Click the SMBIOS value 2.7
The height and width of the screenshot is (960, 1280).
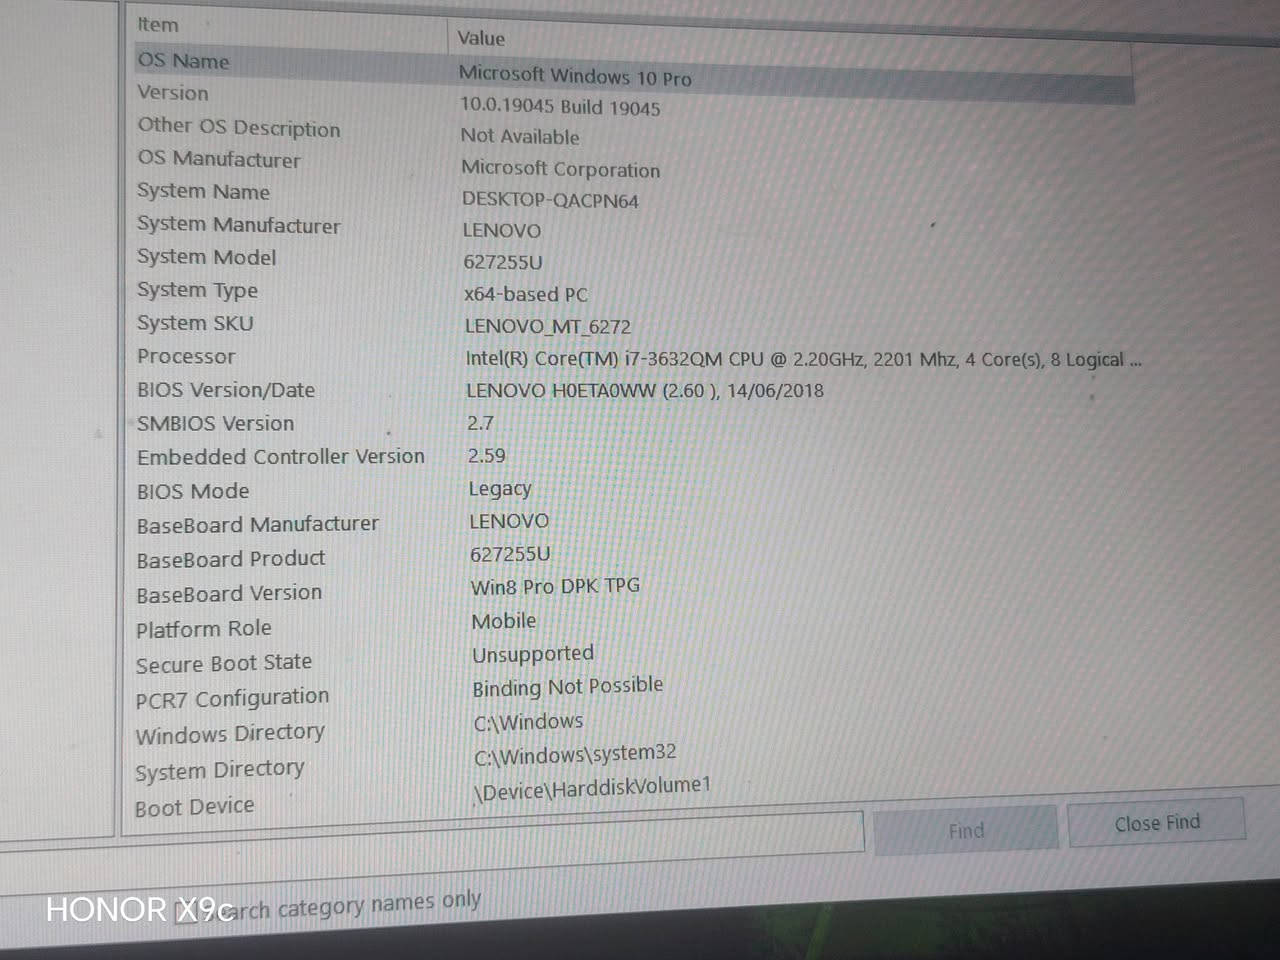[x=481, y=423]
